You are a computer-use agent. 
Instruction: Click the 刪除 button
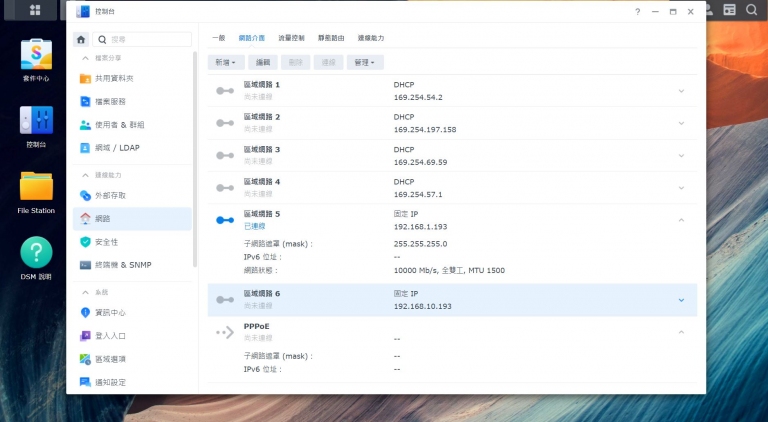[x=295, y=62]
